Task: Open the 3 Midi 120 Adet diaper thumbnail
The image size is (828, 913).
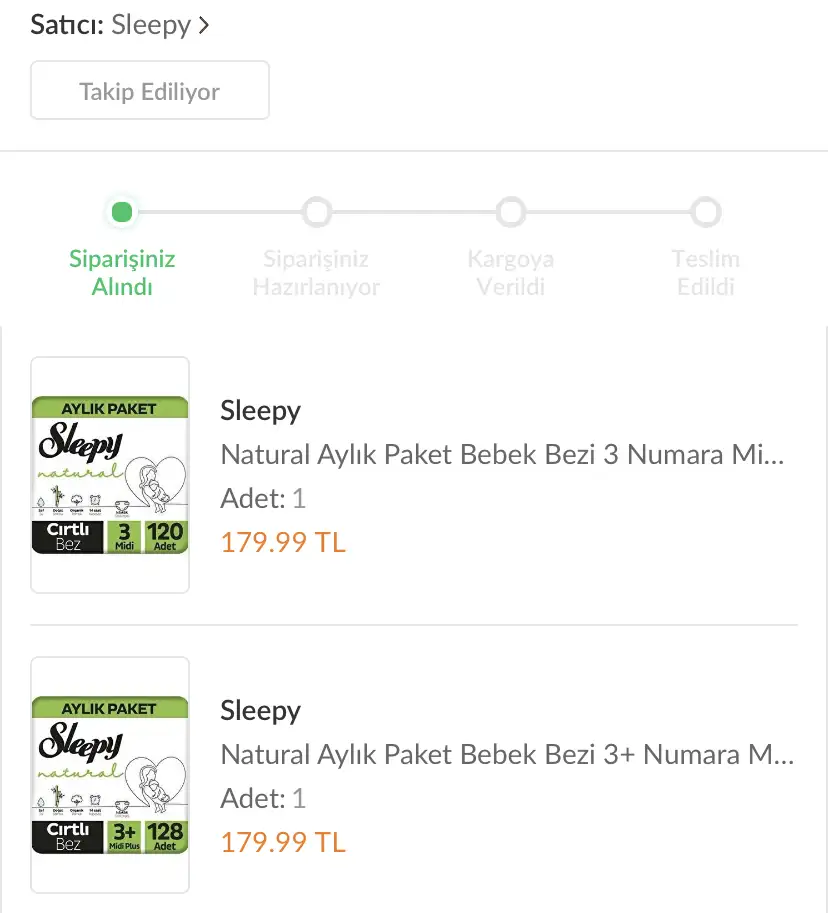Action: coord(110,475)
